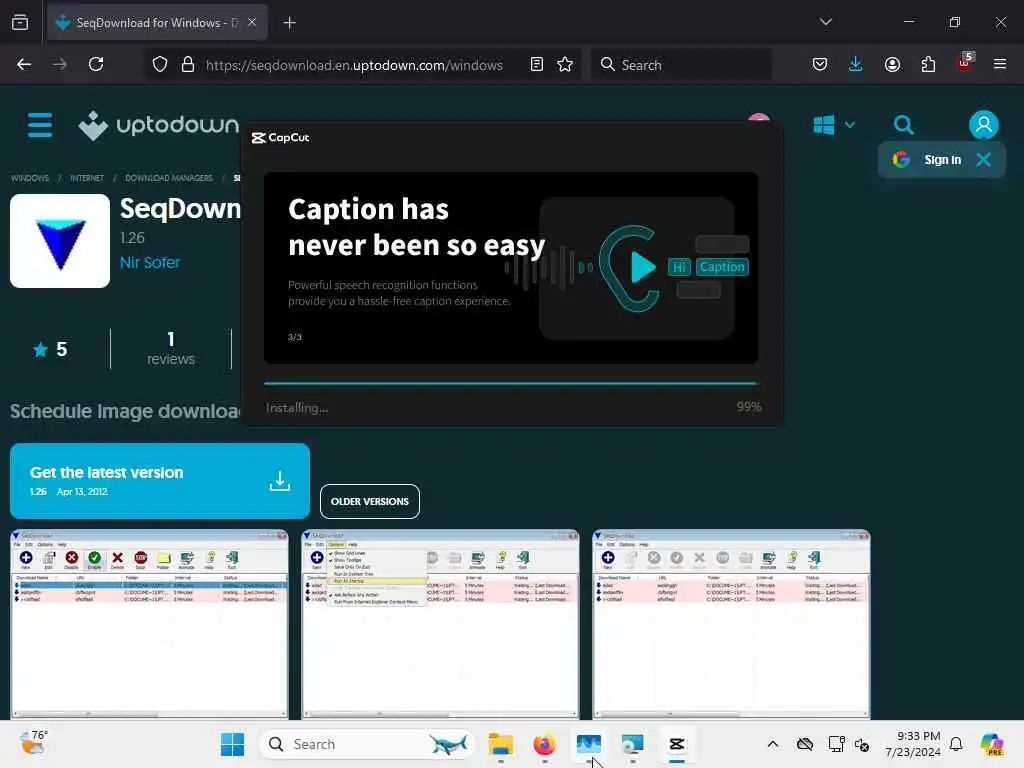Viewport: 1024px width, 768px height.
Task: Open OLDER VERSIONS list
Action: coord(370,502)
